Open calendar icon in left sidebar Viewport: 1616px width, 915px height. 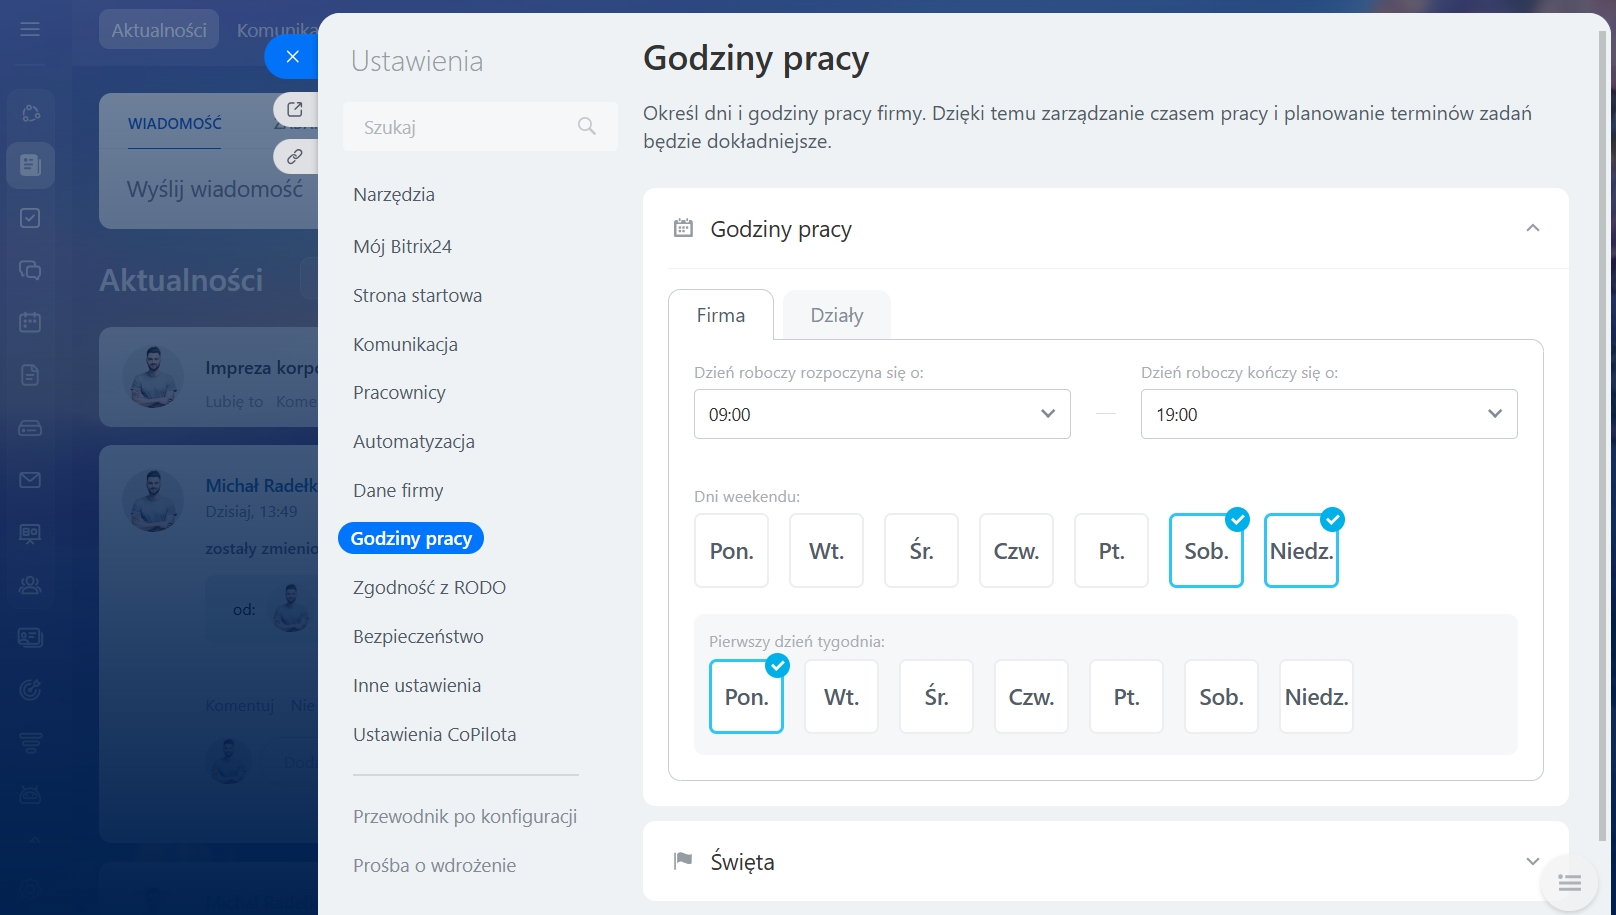tap(30, 322)
